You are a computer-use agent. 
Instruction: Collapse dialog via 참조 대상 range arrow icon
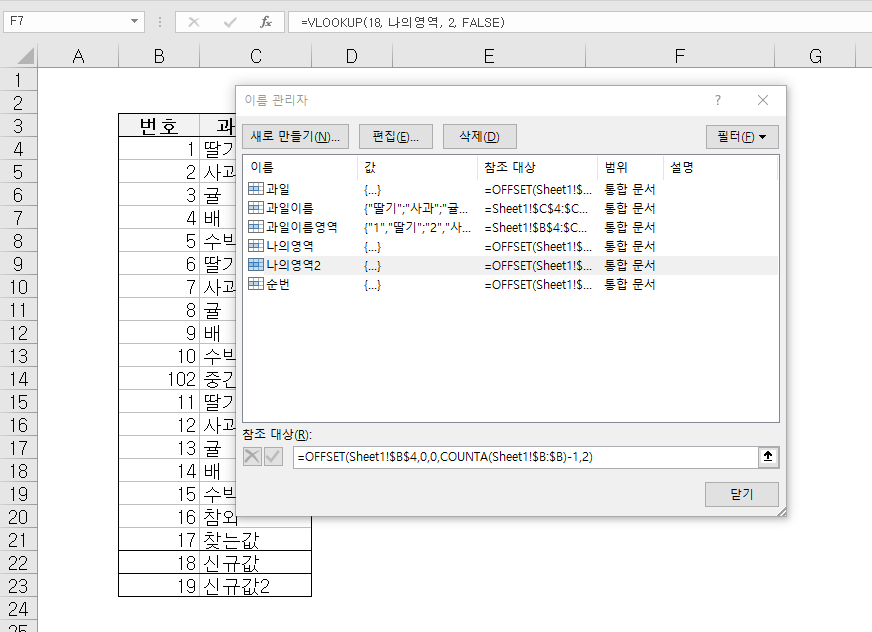coord(768,457)
